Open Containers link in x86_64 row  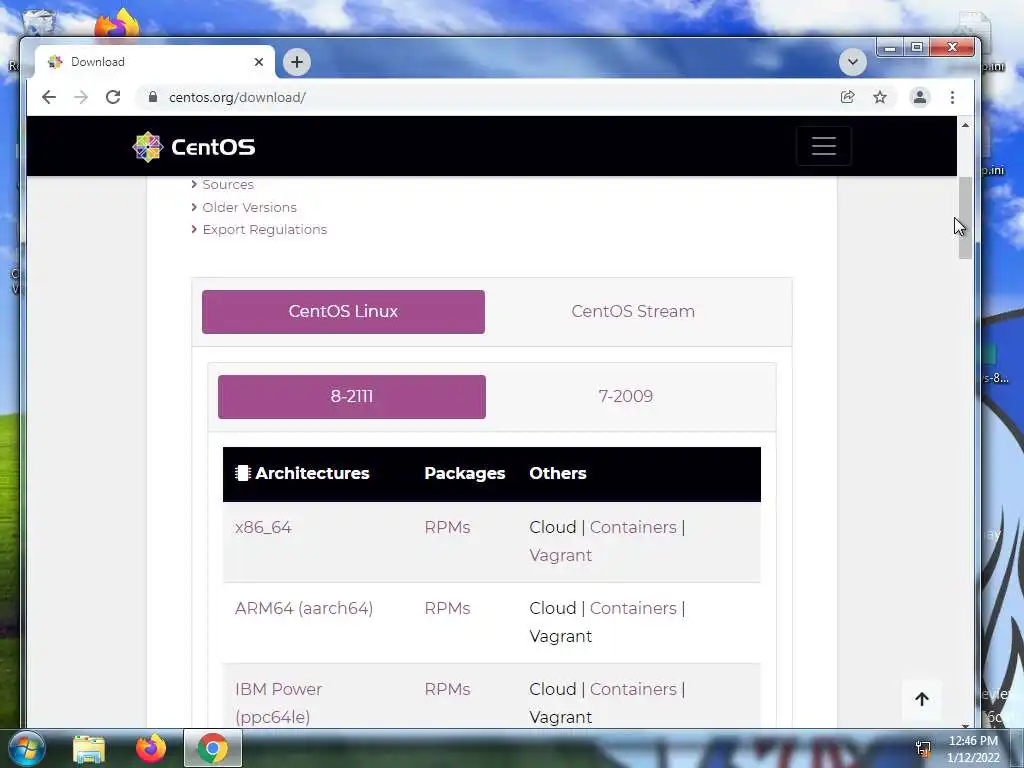click(x=633, y=528)
